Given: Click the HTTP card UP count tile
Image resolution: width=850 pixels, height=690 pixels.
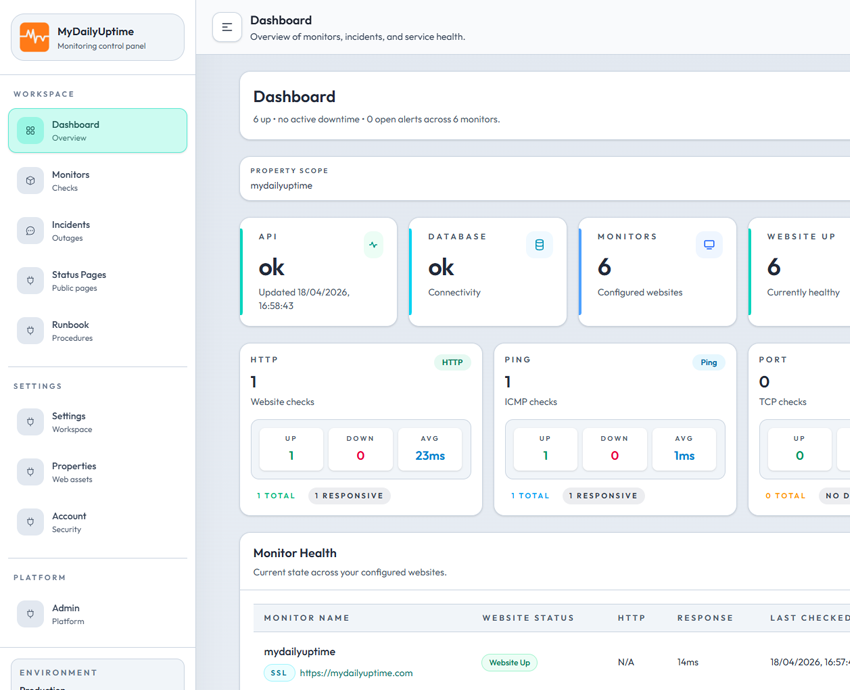Looking at the screenshot, I should click(291, 449).
